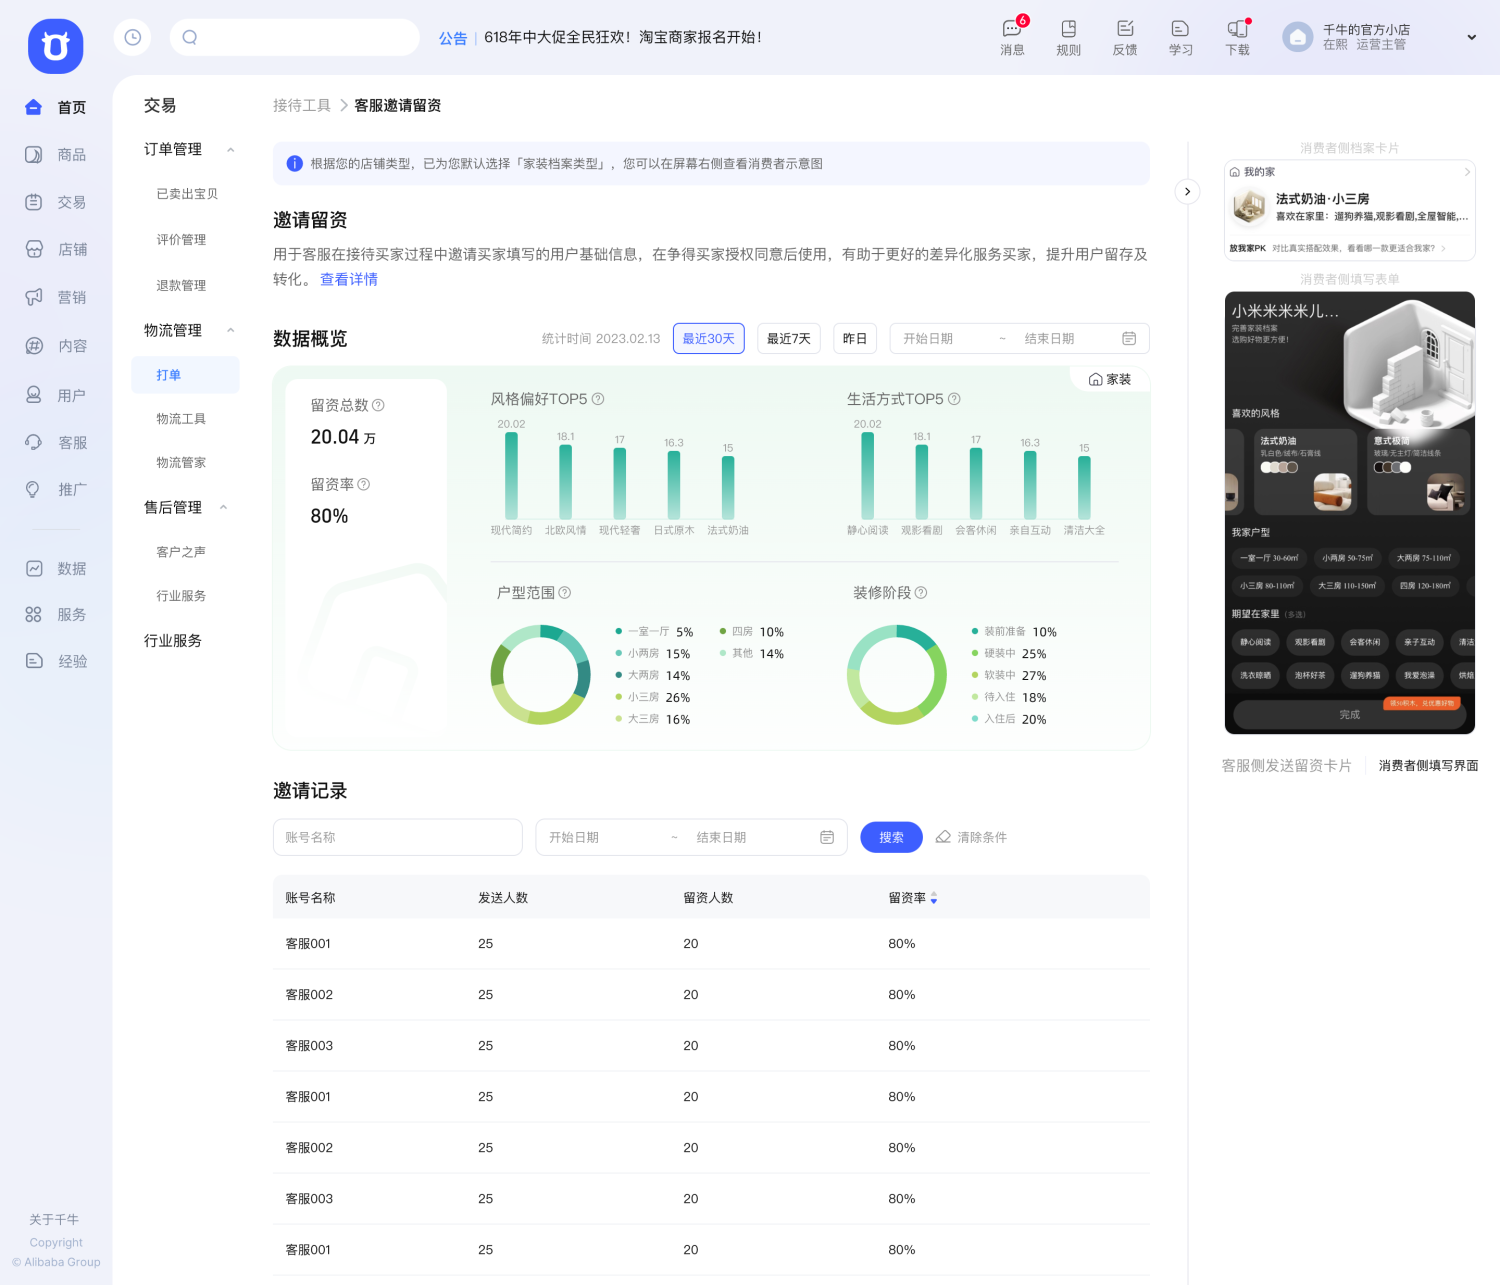Expand 我的家 card chevron
This screenshot has width=1500, height=1285.
(1467, 172)
